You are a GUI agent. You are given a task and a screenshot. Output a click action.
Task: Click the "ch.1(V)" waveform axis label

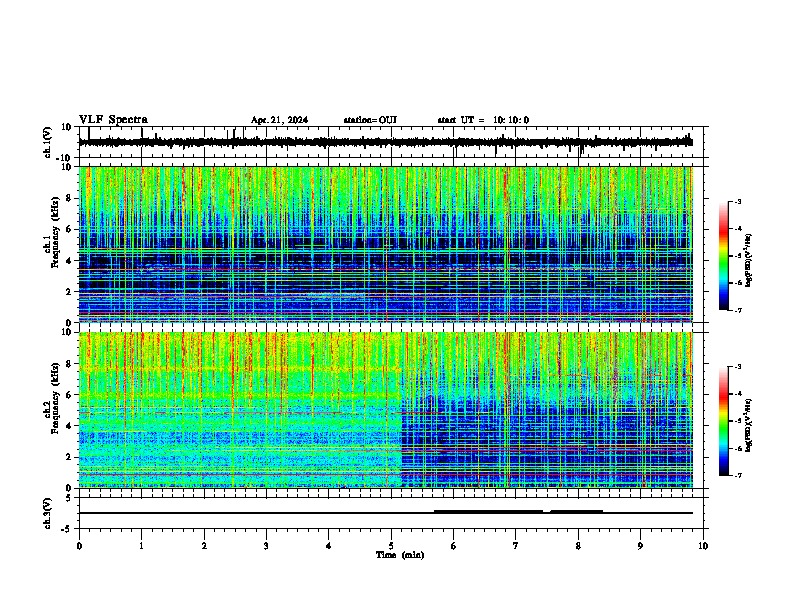48,142
